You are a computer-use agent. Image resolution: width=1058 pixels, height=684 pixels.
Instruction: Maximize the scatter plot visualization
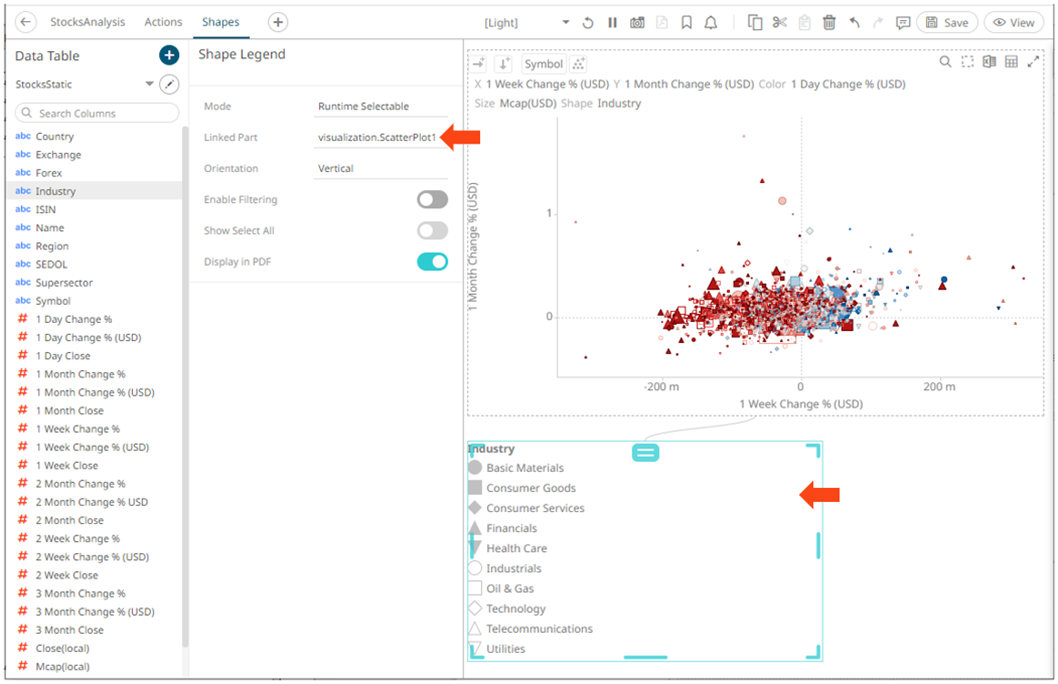point(1033,62)
